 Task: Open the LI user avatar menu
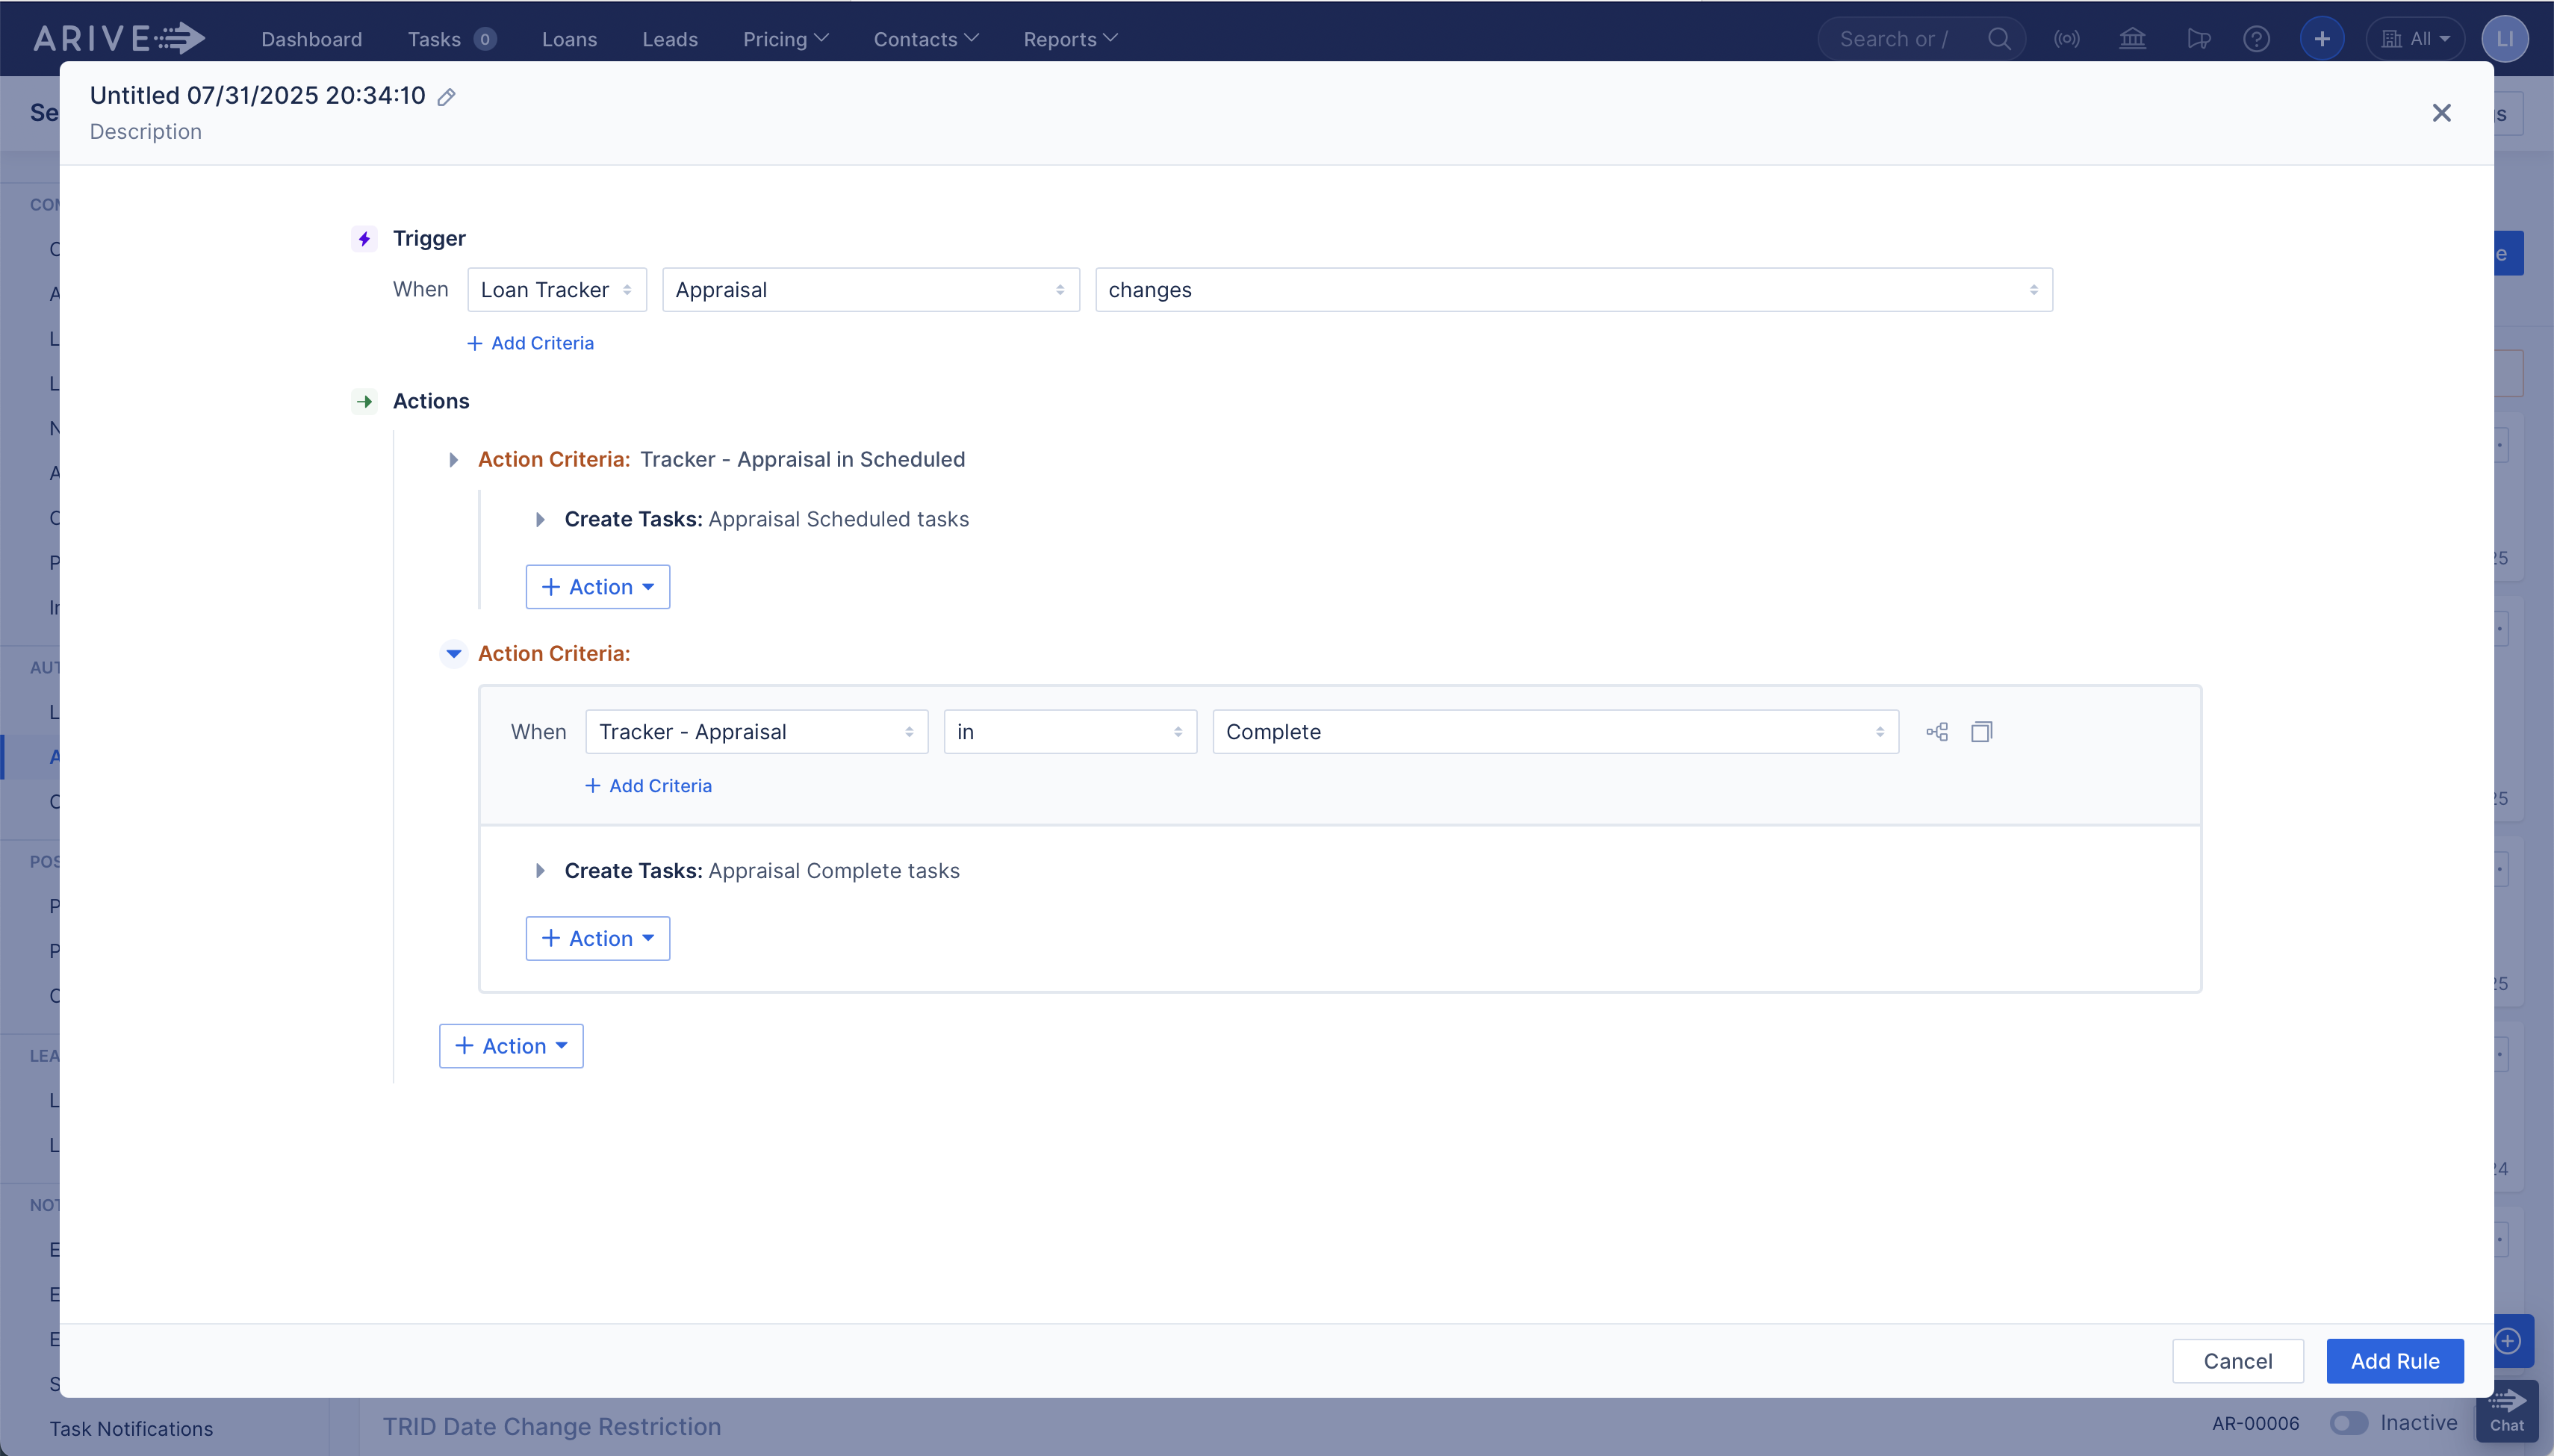click(x=2503, y=38)
